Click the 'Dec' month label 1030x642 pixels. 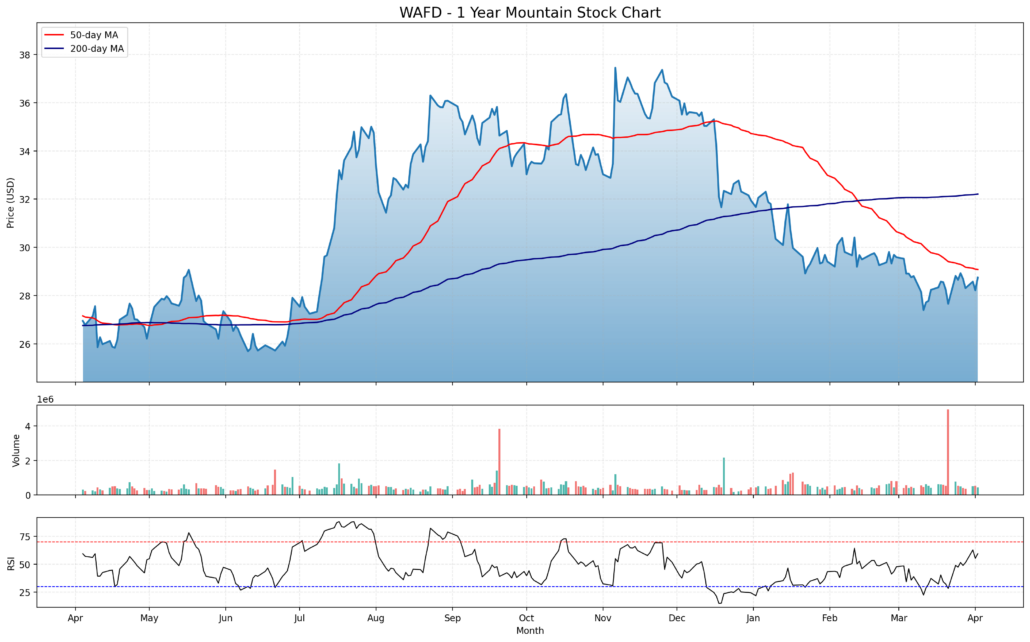[x=677, y=618]
